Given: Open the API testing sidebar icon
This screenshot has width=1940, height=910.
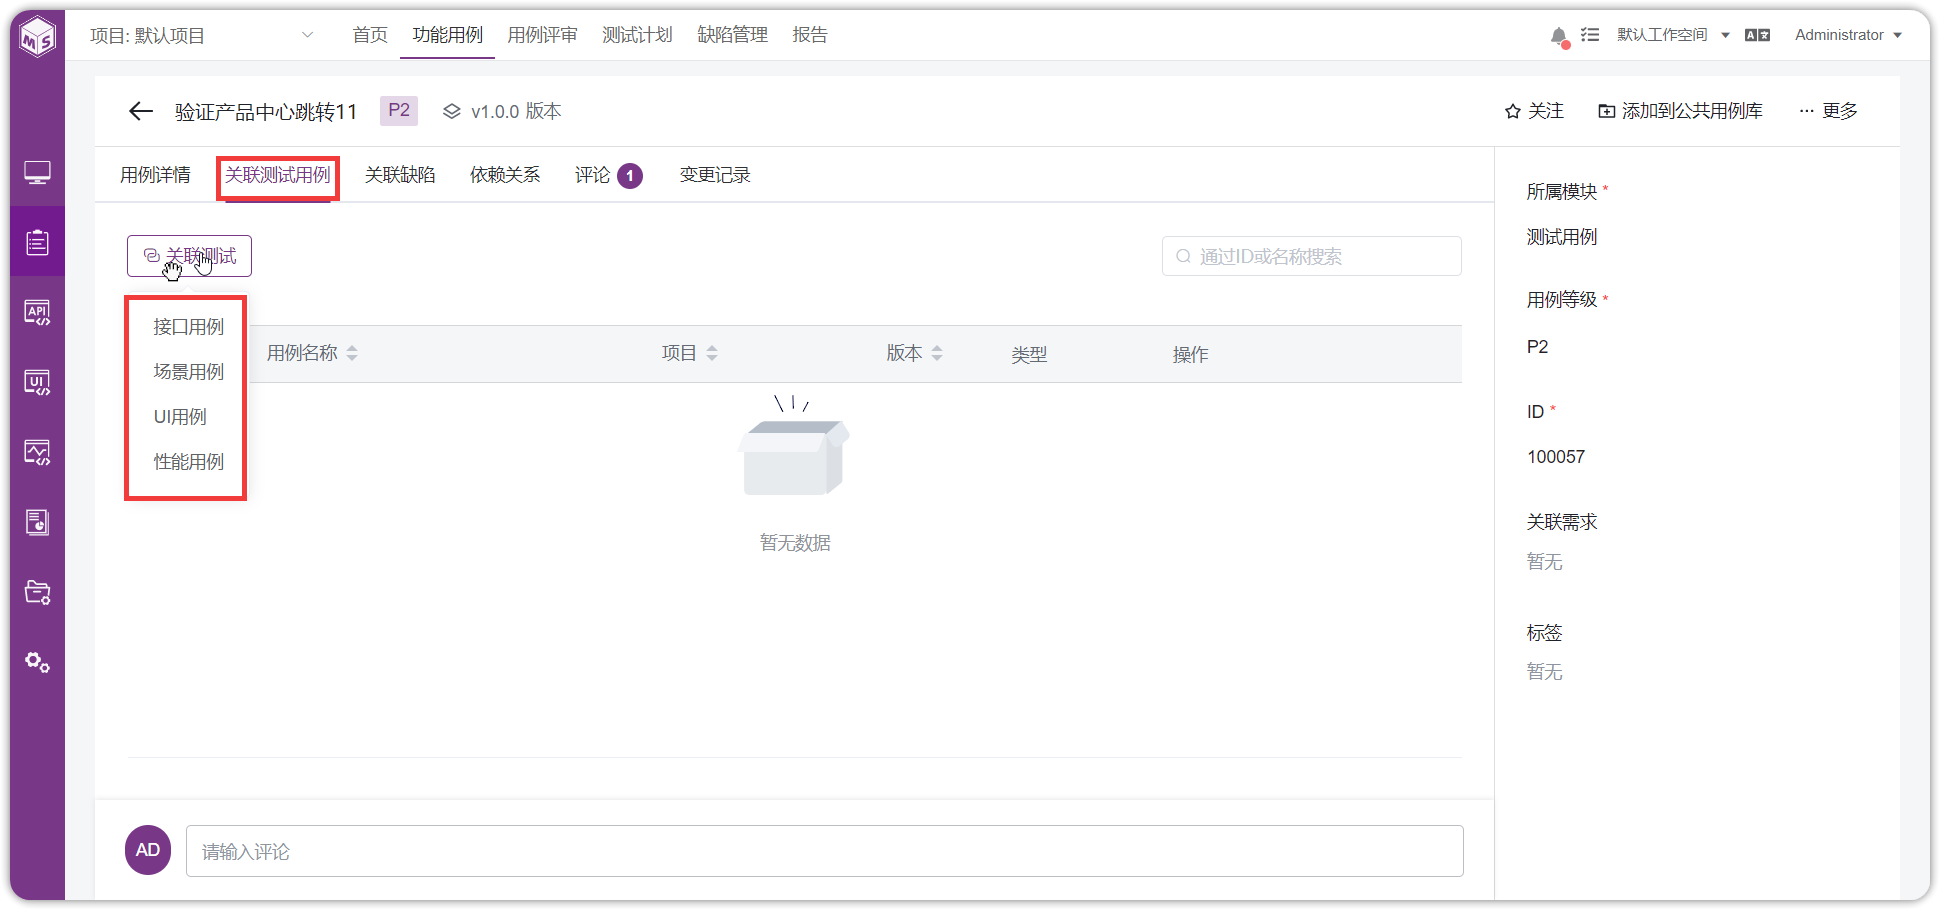Looking at the screenshot, I should [x=38, y=312].
